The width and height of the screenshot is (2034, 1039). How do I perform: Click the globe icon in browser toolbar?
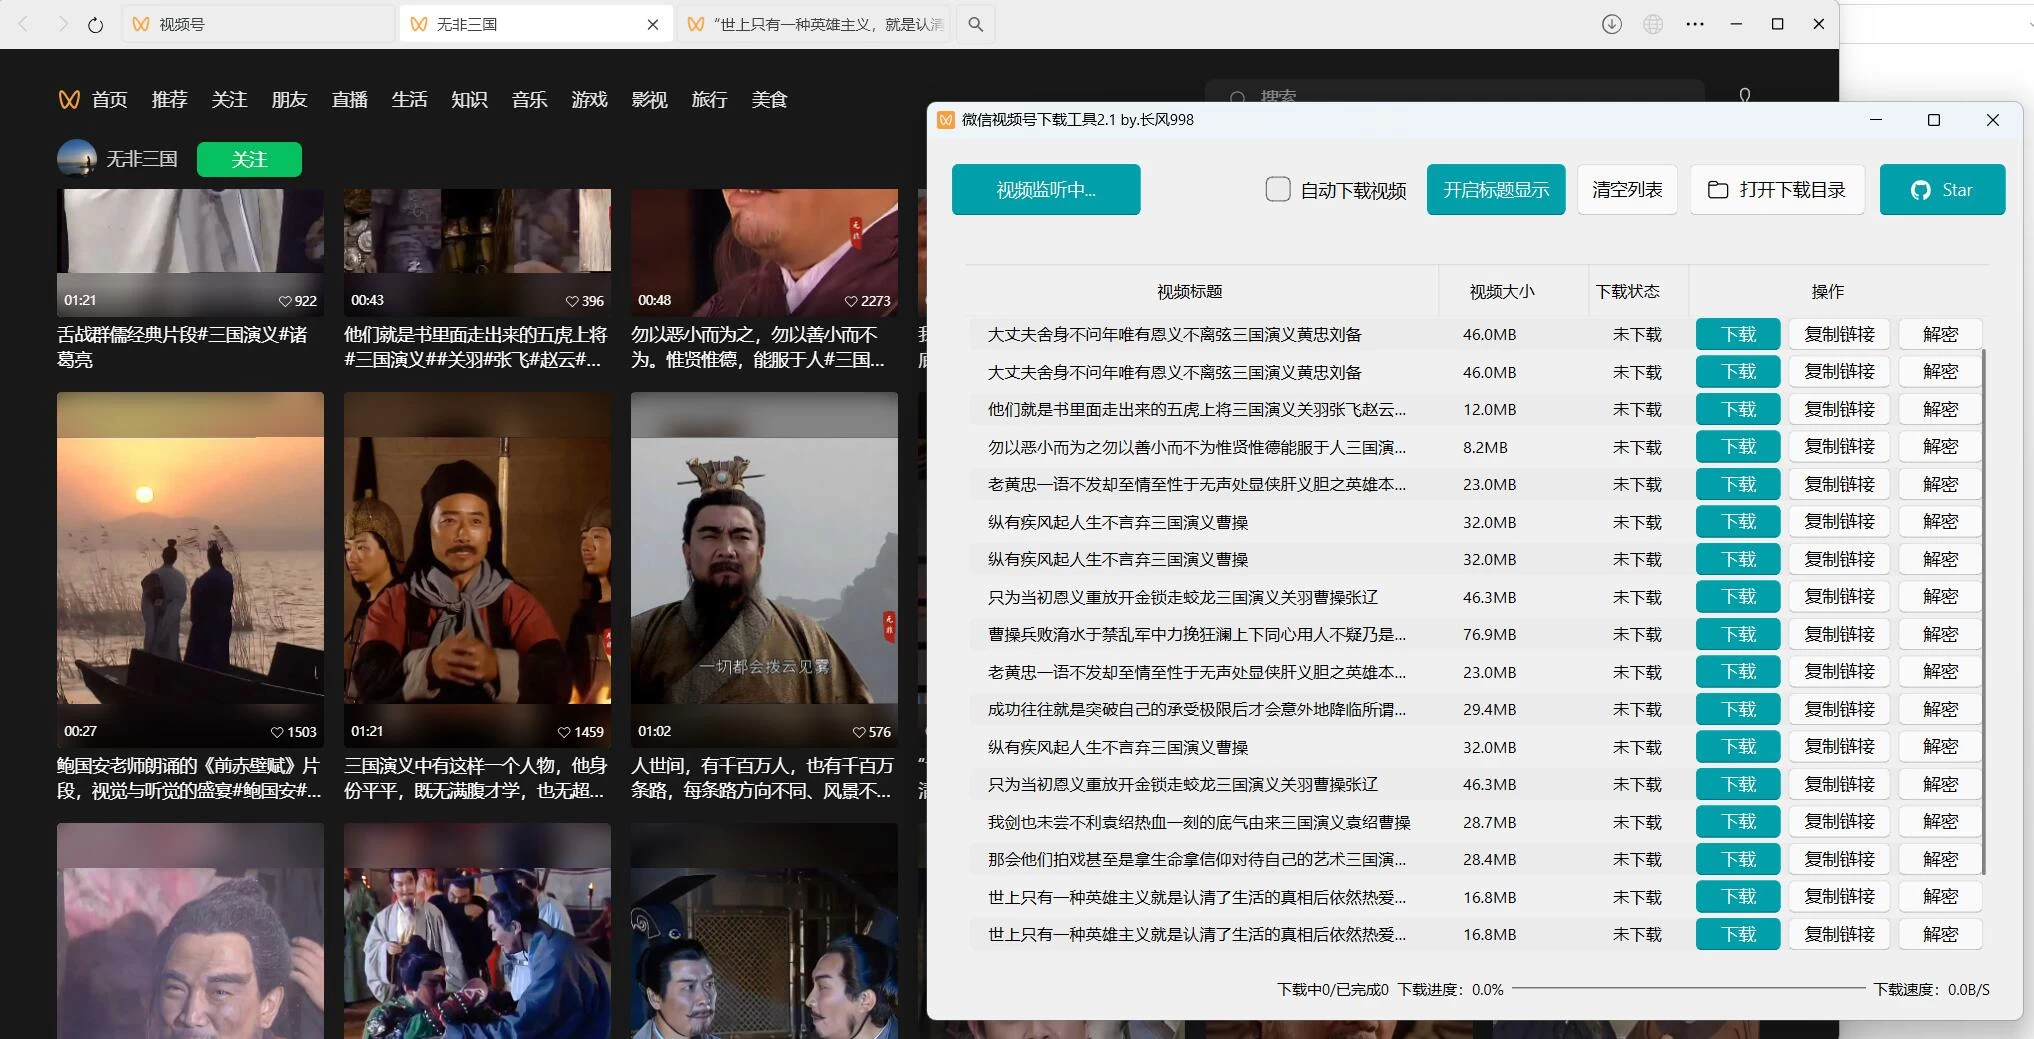tap(1653, 24)
